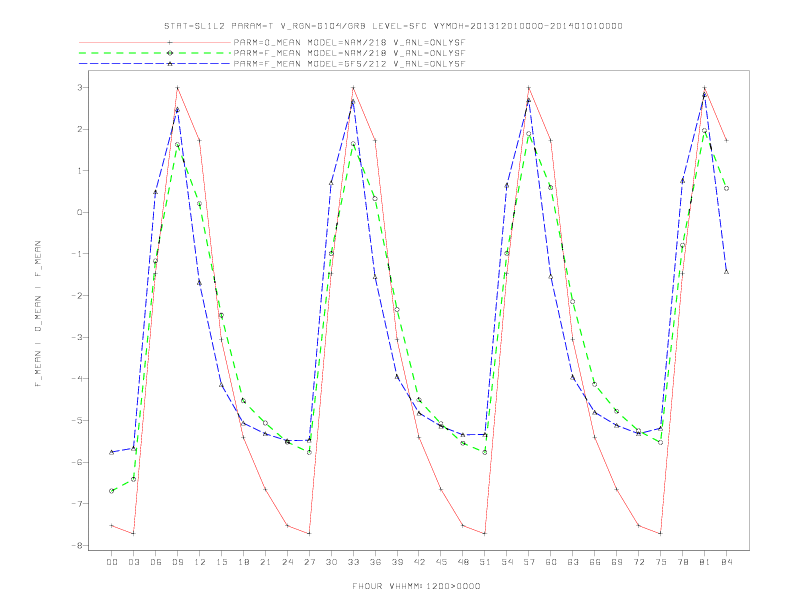Click the x-axis tick label 63
This screenshot has width=792, height=612.
click(573, 562)
